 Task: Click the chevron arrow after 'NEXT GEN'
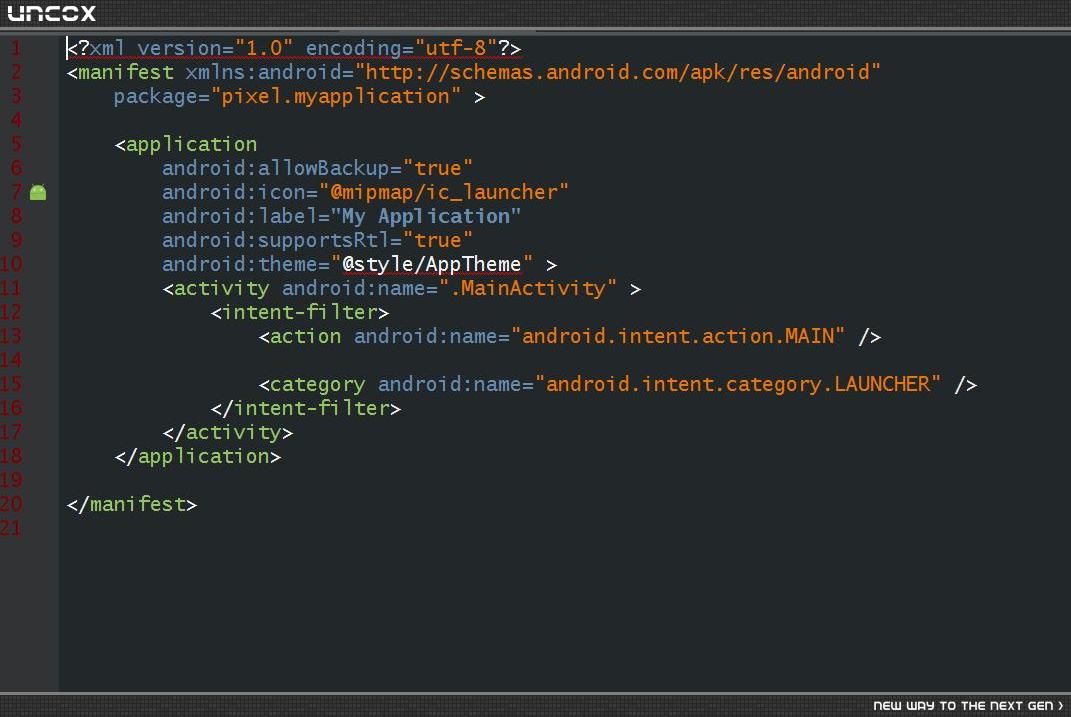tap(1060, 705)
